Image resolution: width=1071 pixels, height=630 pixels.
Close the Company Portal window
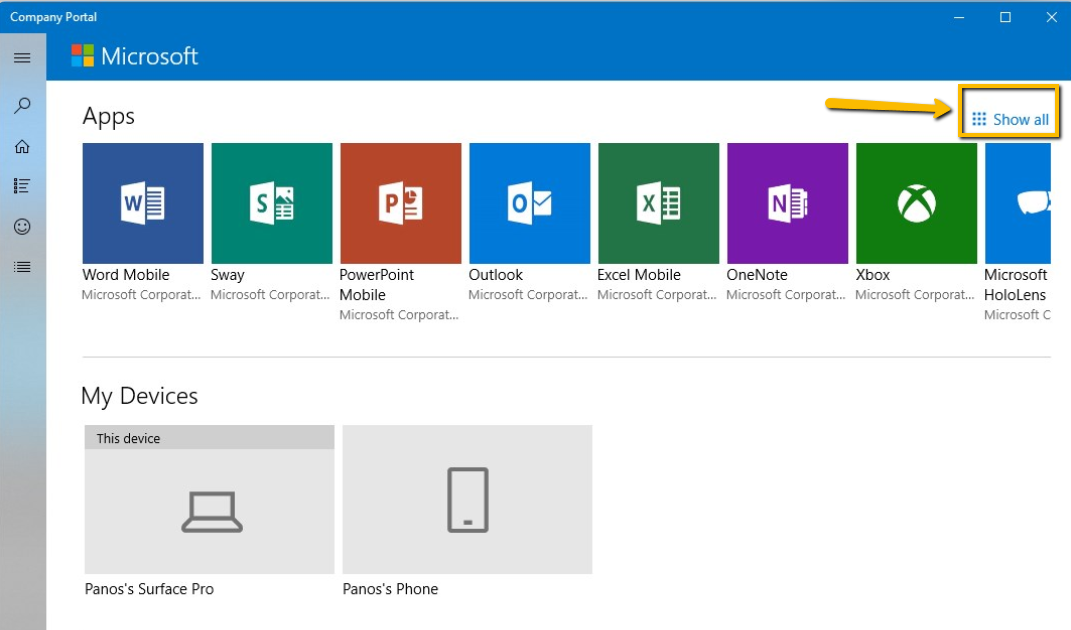(x=1052, y=17)
